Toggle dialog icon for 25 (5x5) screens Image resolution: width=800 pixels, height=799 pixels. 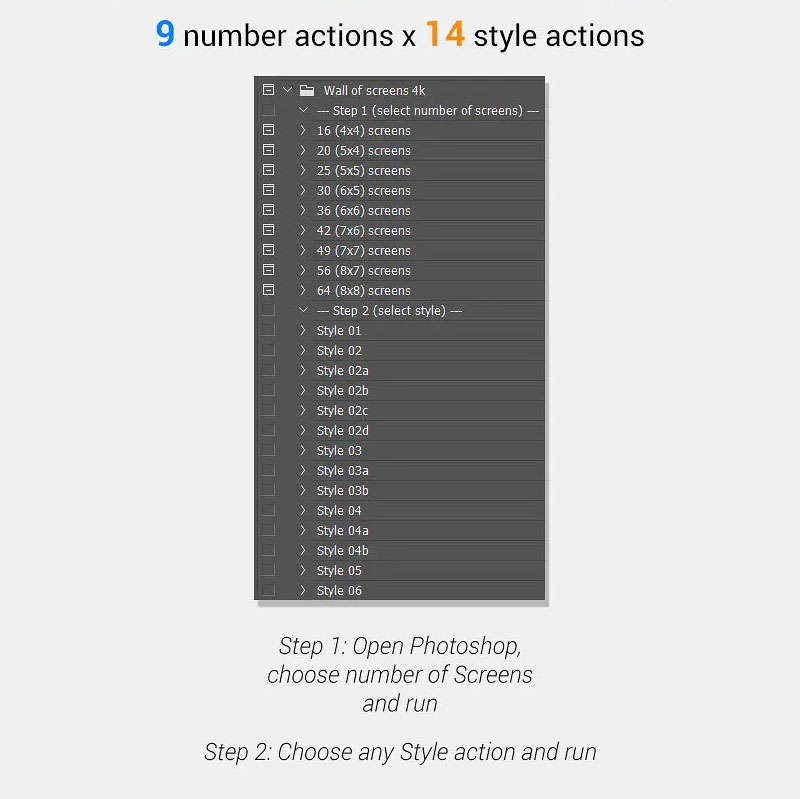(x=268, y=170)
